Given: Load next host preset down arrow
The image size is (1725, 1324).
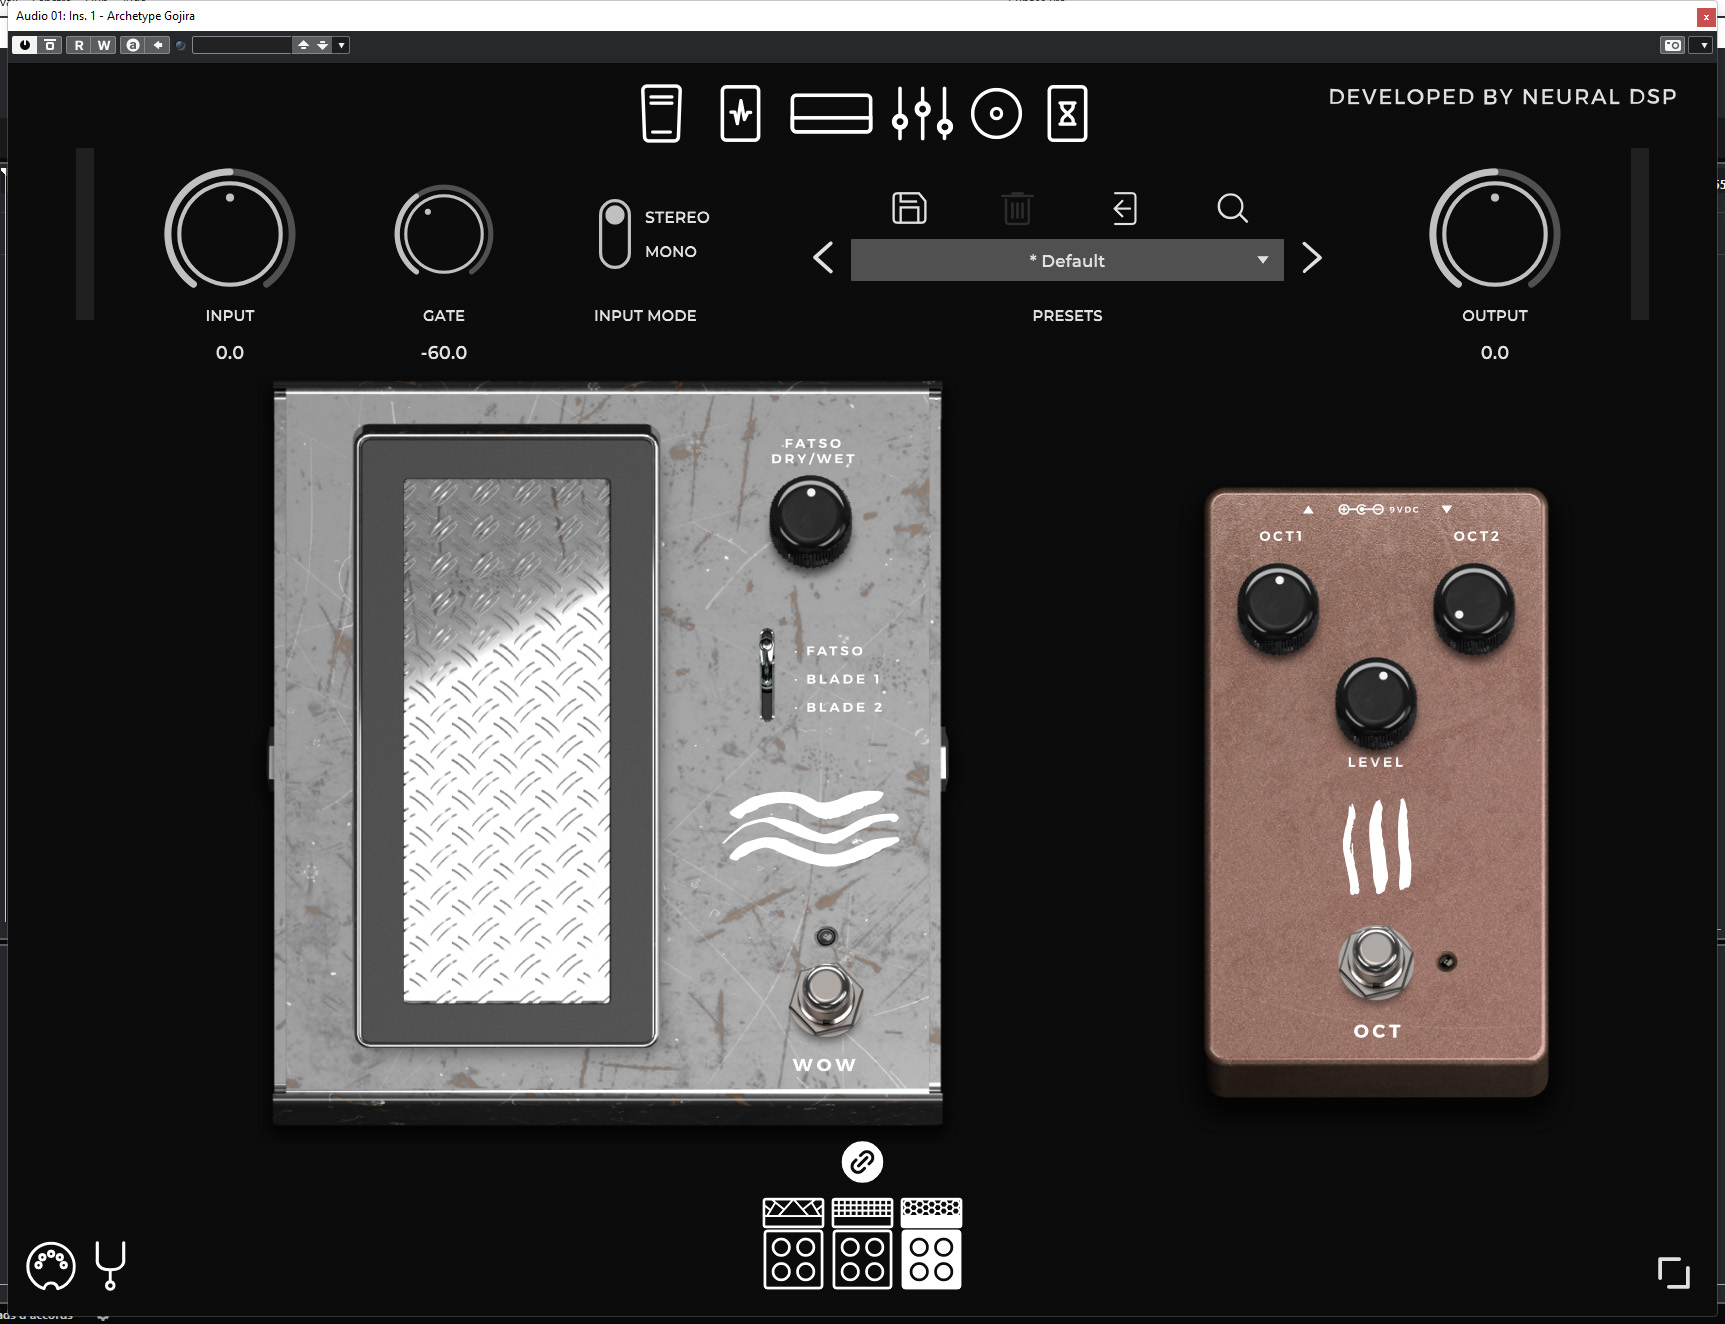Looking at the screenshot, I should click(x=322, y=45).
